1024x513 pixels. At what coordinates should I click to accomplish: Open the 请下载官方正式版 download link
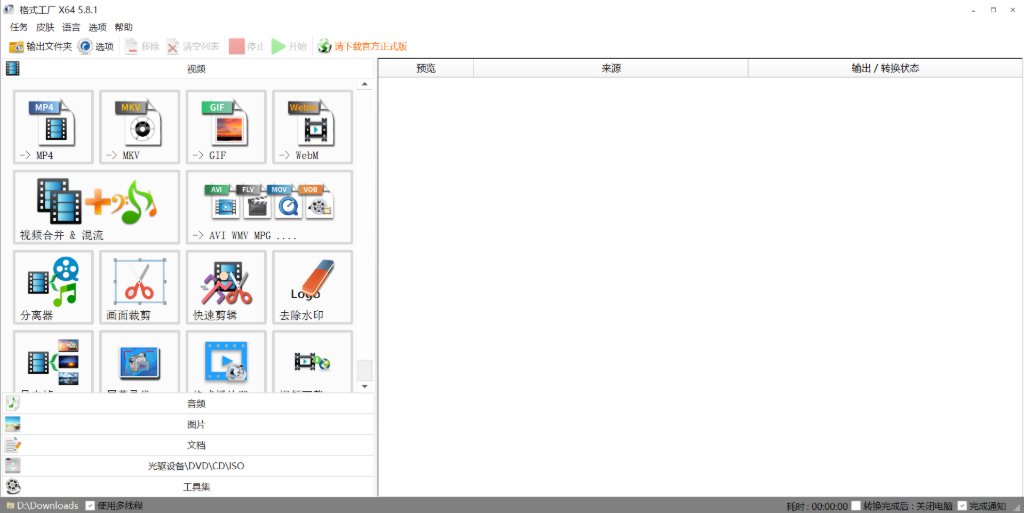coord(362,46)
